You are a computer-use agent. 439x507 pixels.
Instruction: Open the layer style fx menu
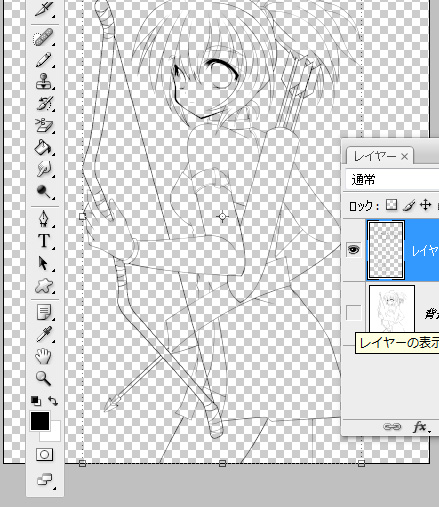420,426
